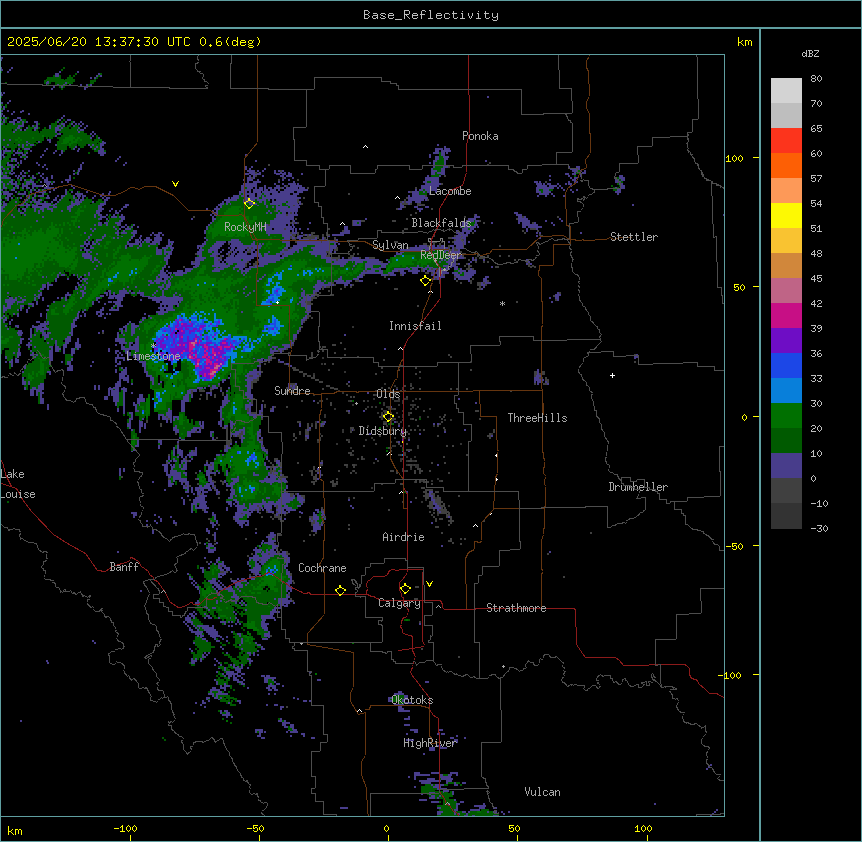Select the Airdrie label

coord(404,537)
